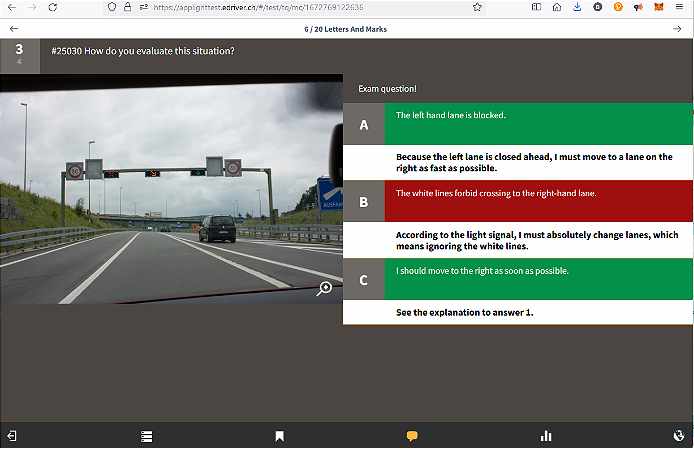Click the magnifier zoom icon on the photo
Viewport: 694px width, 449px height.
[x=324, y=289]
